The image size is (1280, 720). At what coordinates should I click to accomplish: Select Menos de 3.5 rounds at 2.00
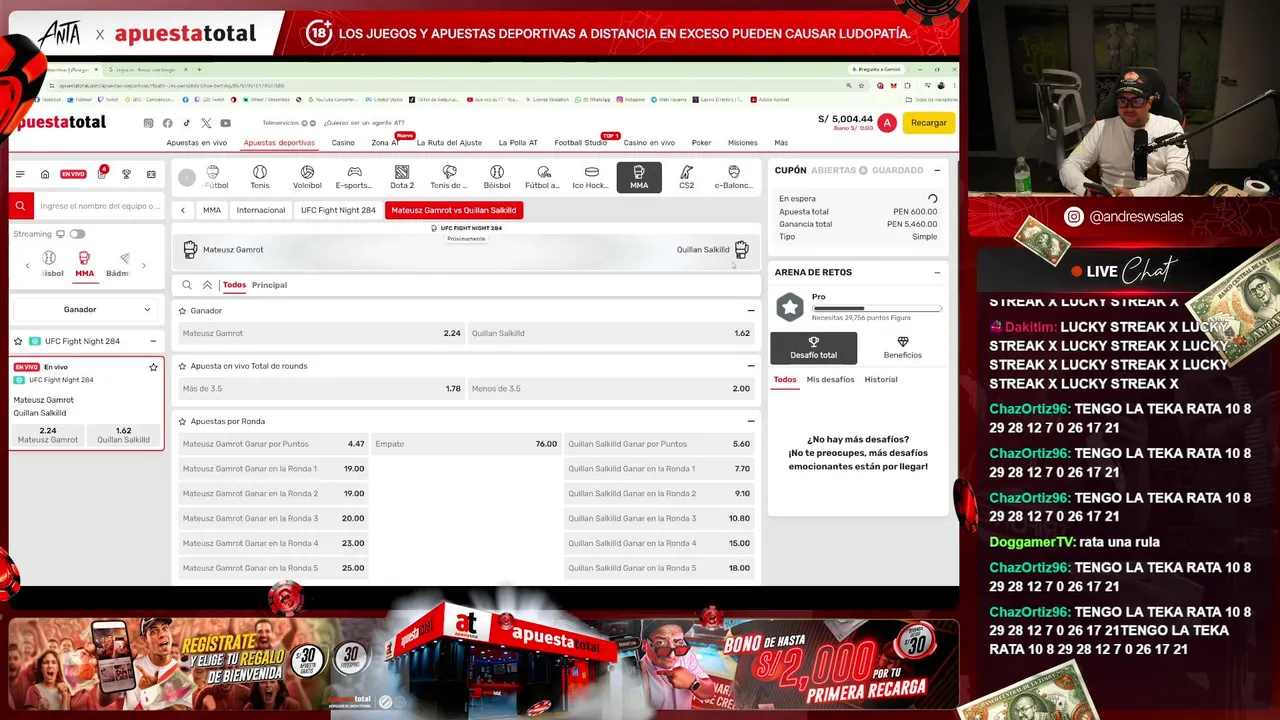pyautogui.click(x=611, y=389)
